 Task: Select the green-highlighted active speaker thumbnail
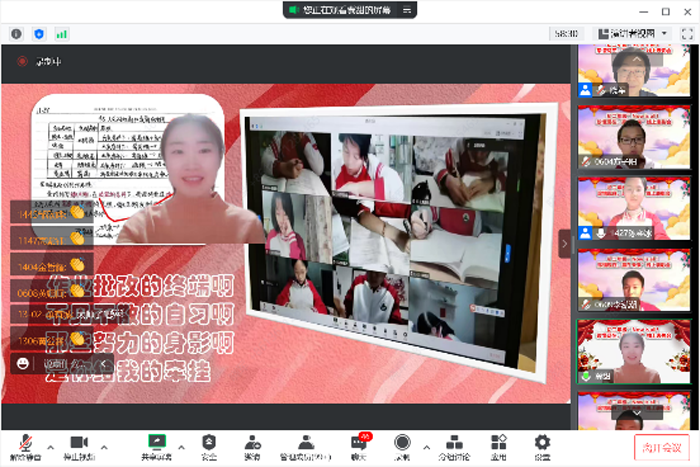click(x=634, y=351)
